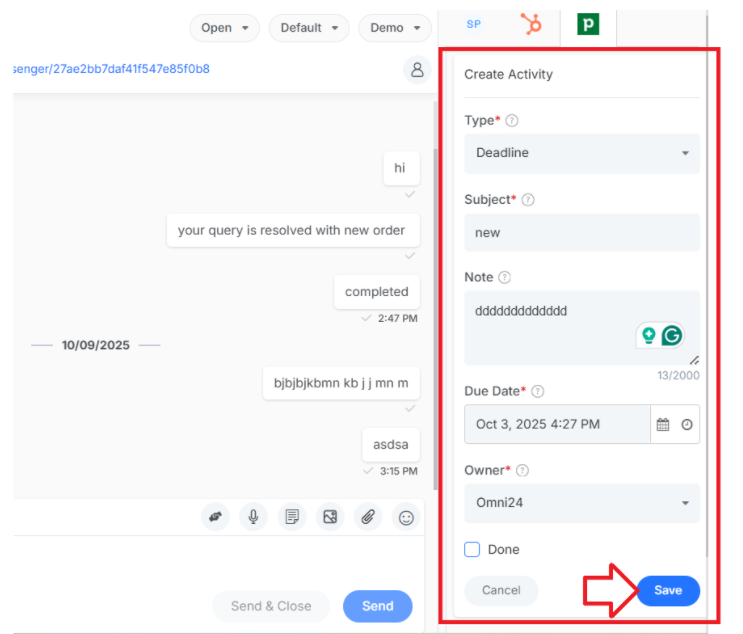The image size is (743, 634).
Task: Click the green lightbulb suggestion icon
Action: click(648, 335)
